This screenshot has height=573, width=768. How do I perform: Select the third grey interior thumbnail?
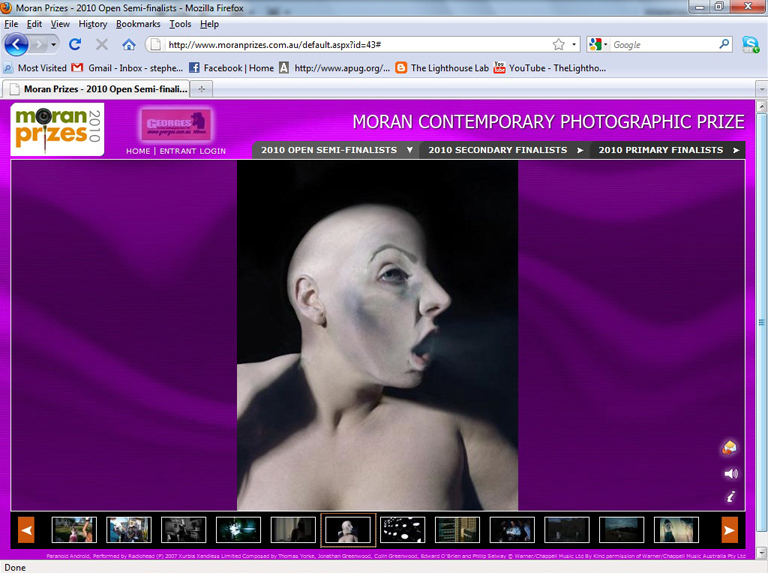(184, 530)
